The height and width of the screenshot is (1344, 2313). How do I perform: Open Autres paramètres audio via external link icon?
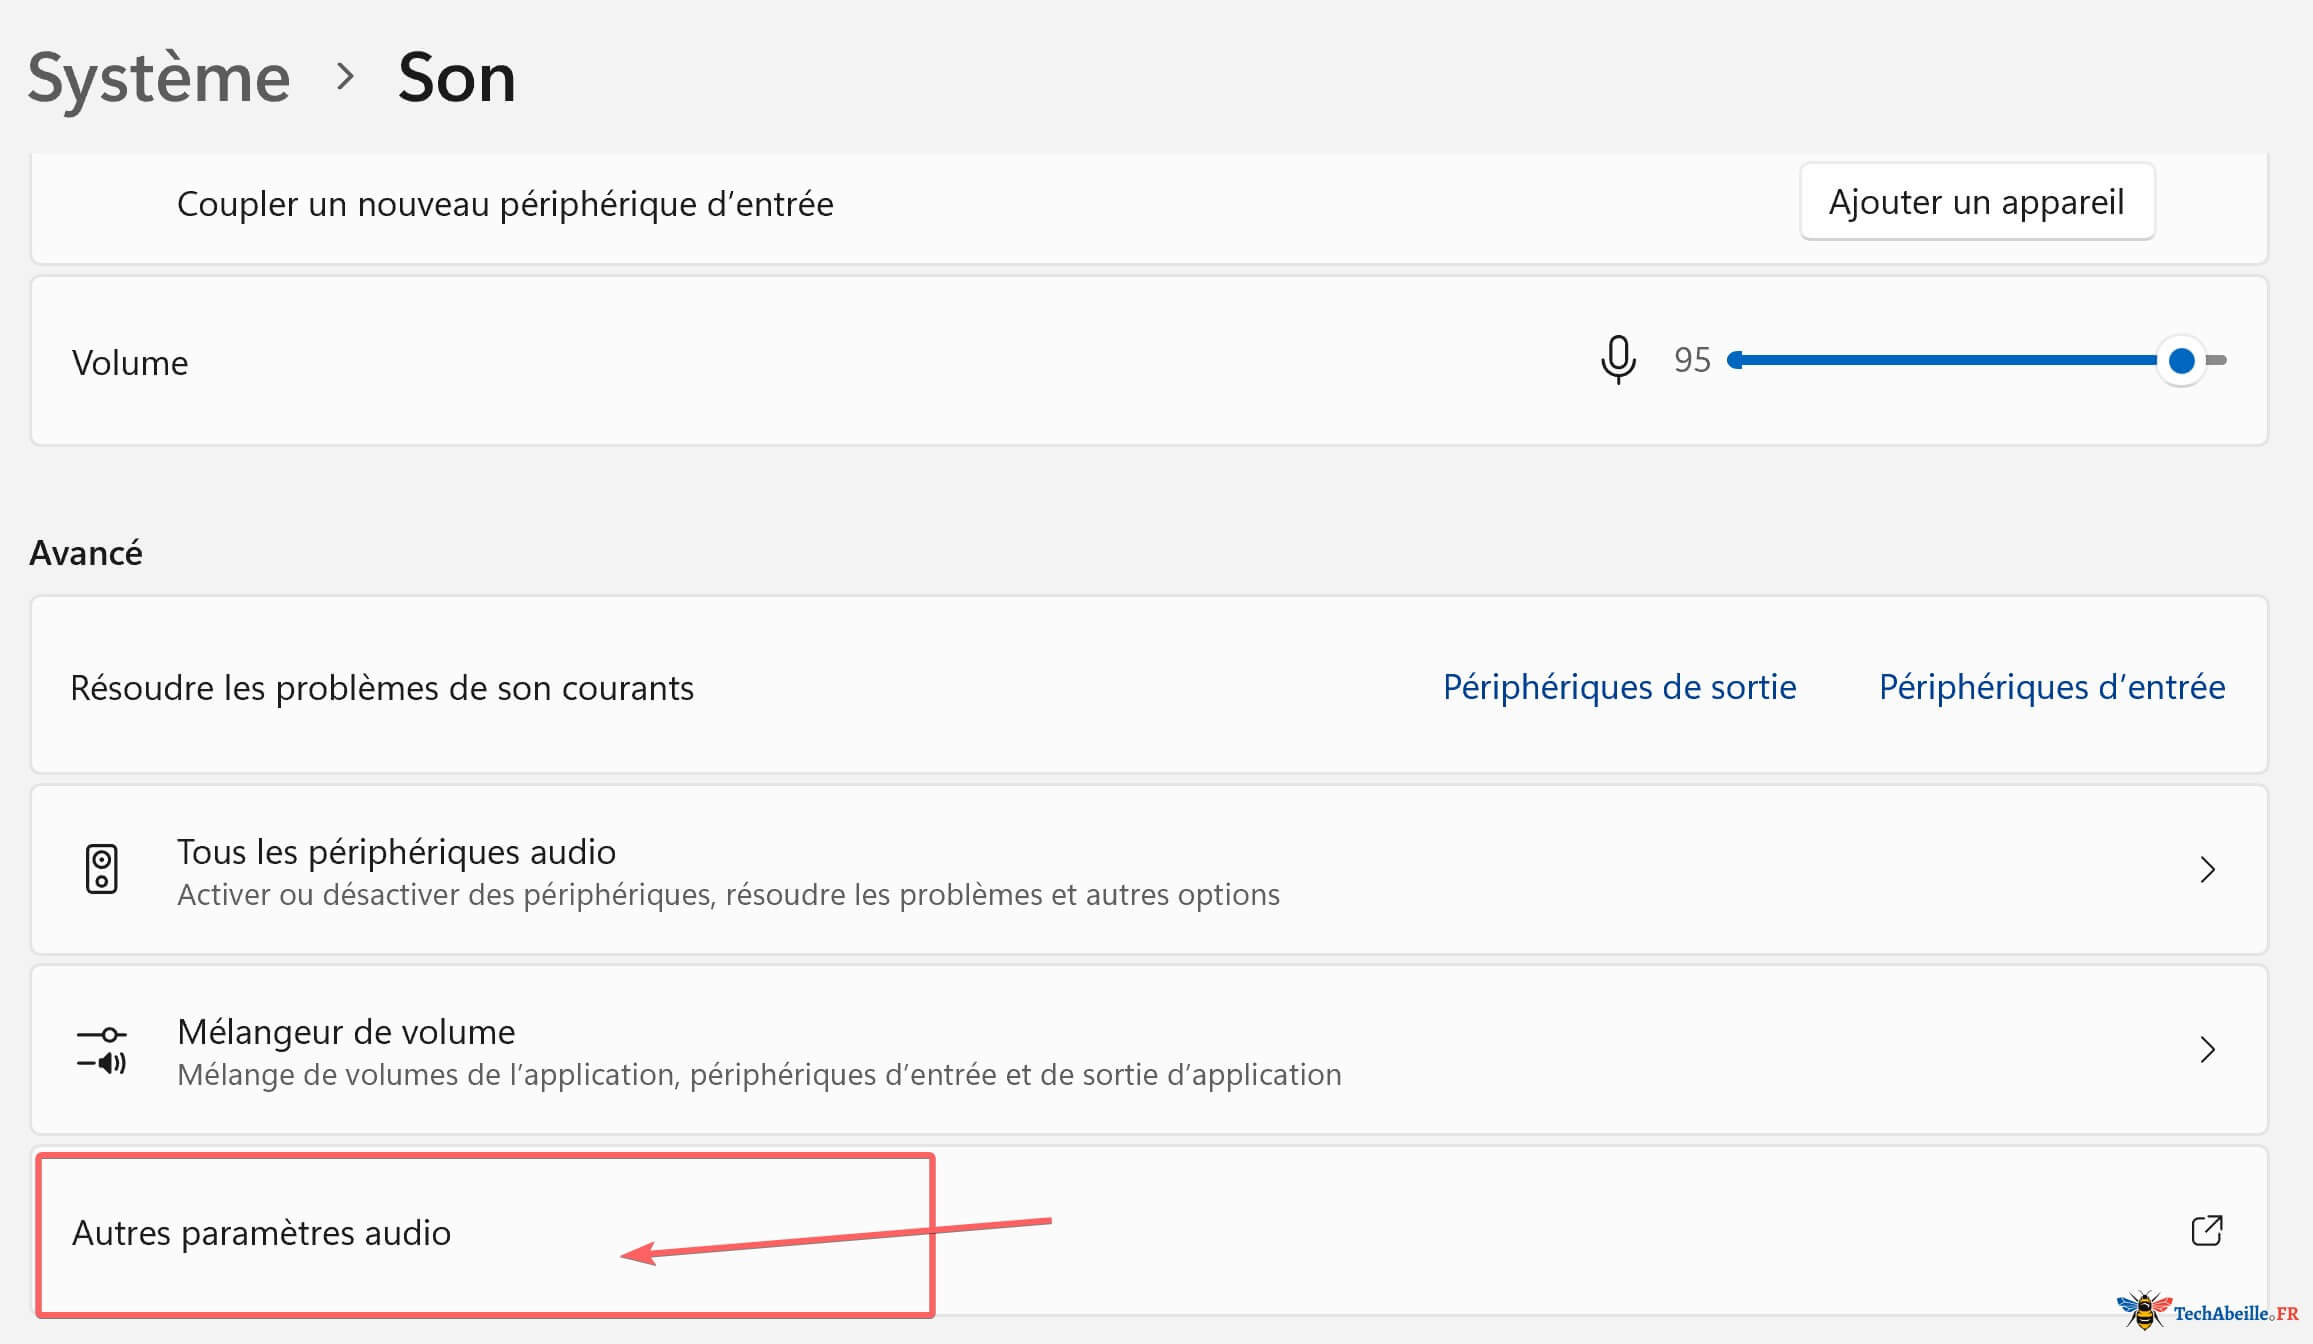coord(2208,1229)
